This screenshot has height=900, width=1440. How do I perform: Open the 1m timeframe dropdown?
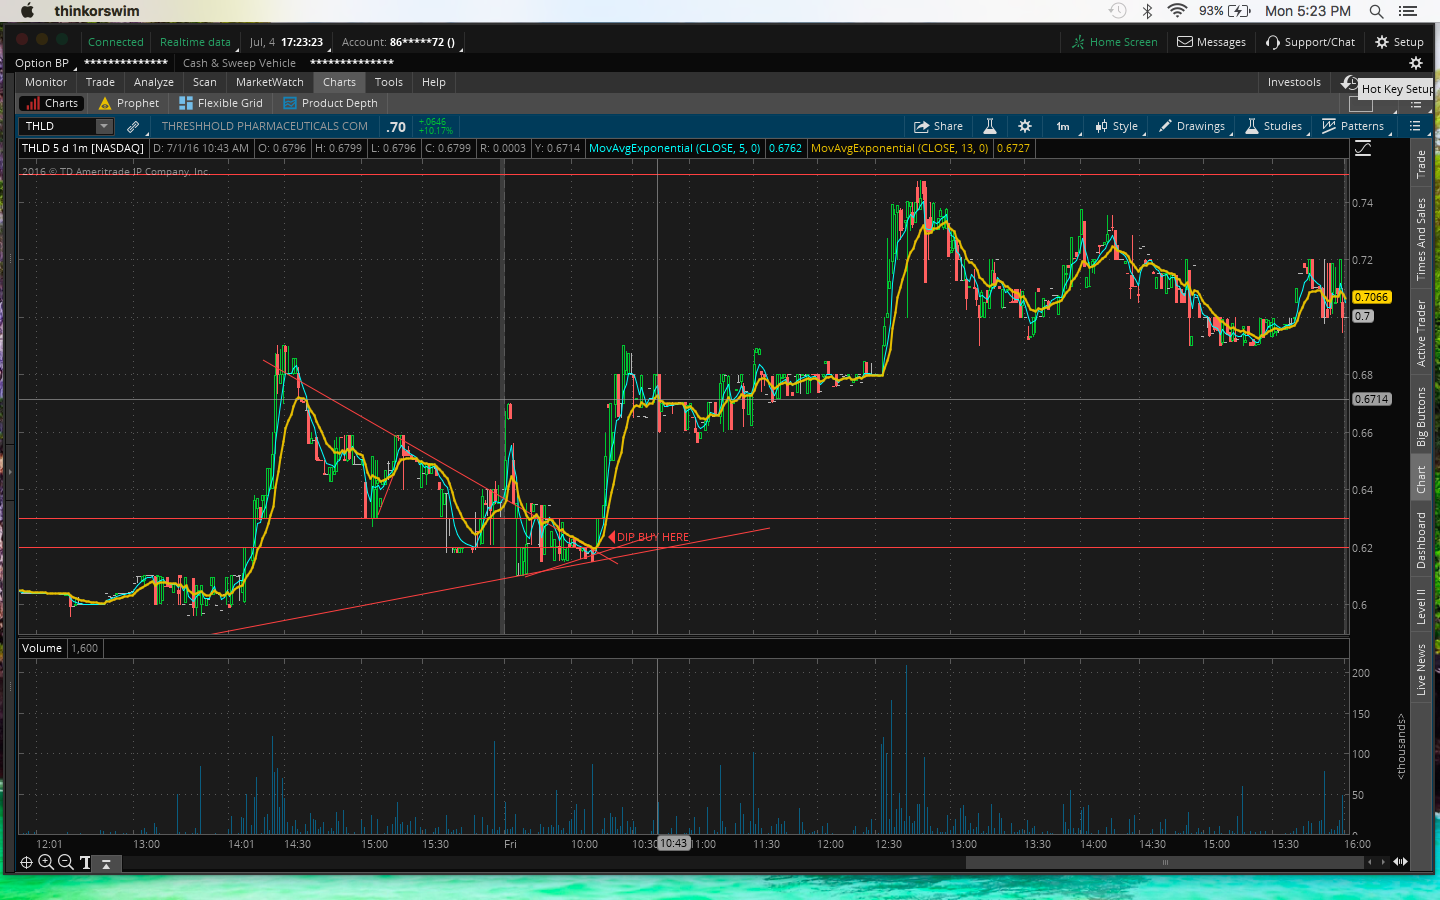pyautogui.click(x=1063, y=126)
